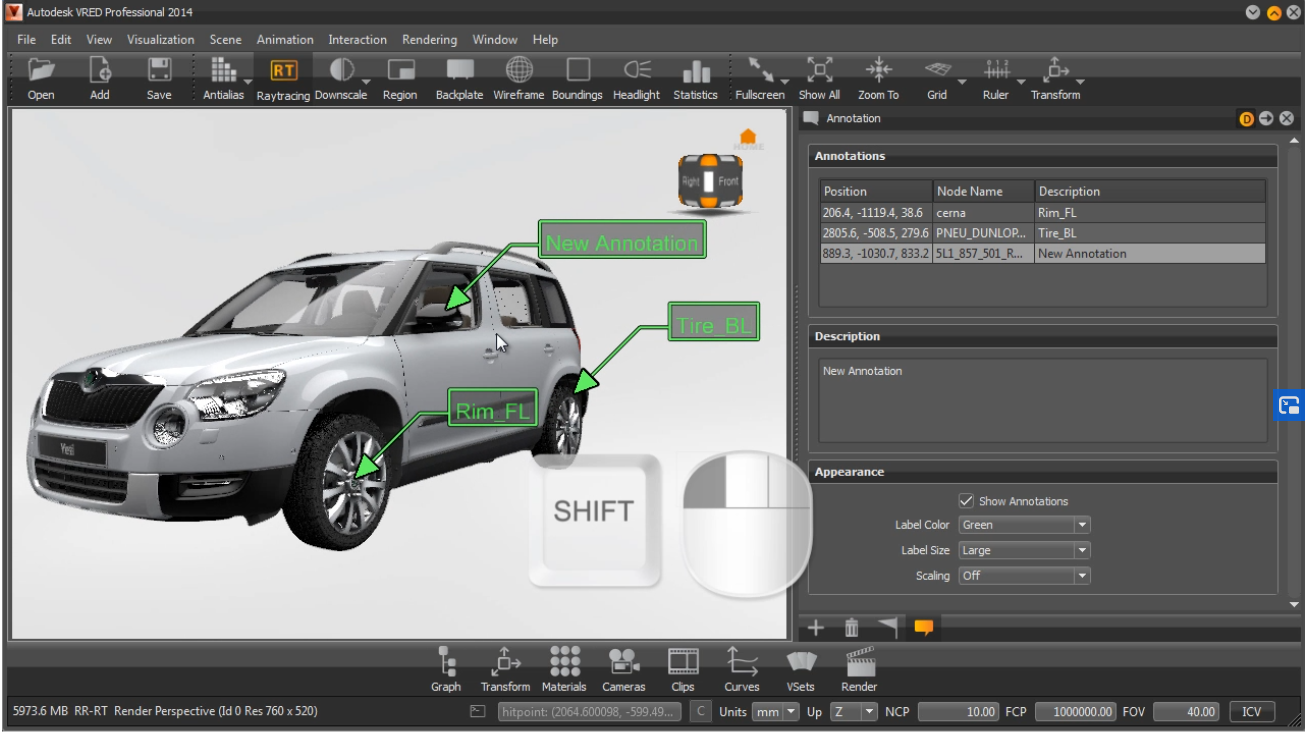This screenshot has height=733, width=1305.
Task: Open the Materials module
Action: [564, 660]
